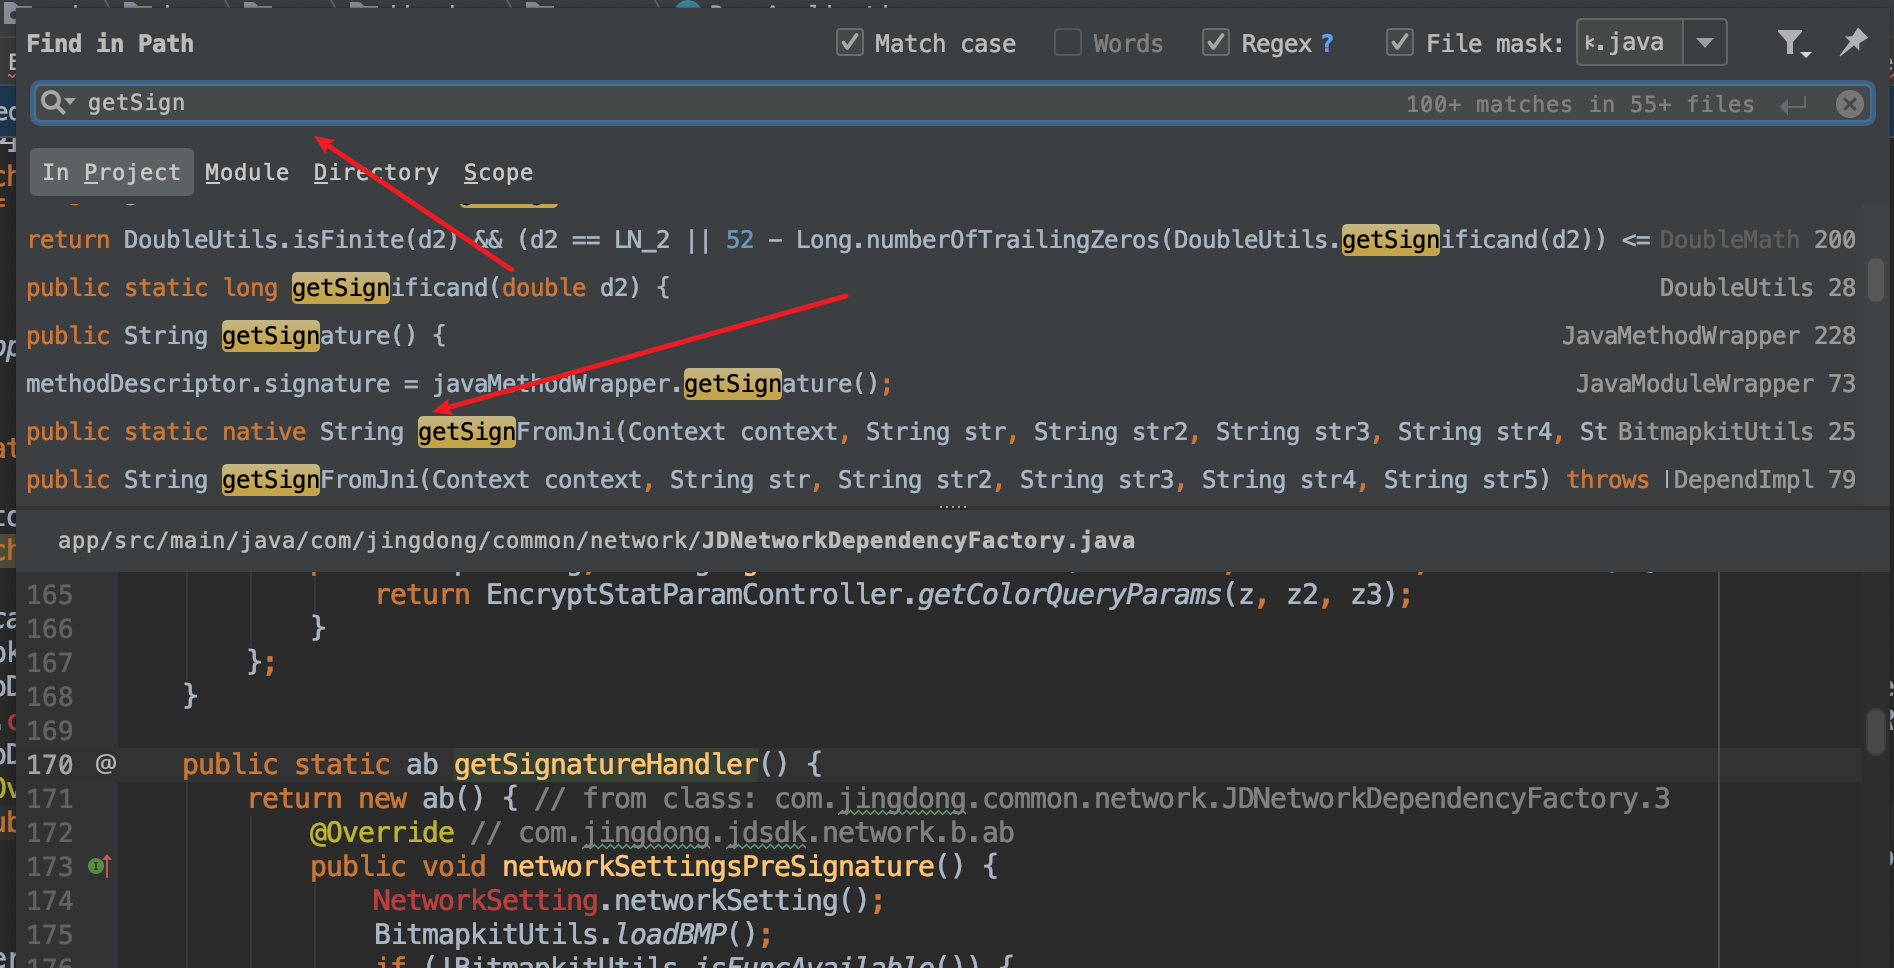Toggle the File mask checkbox

(1400, 43)
